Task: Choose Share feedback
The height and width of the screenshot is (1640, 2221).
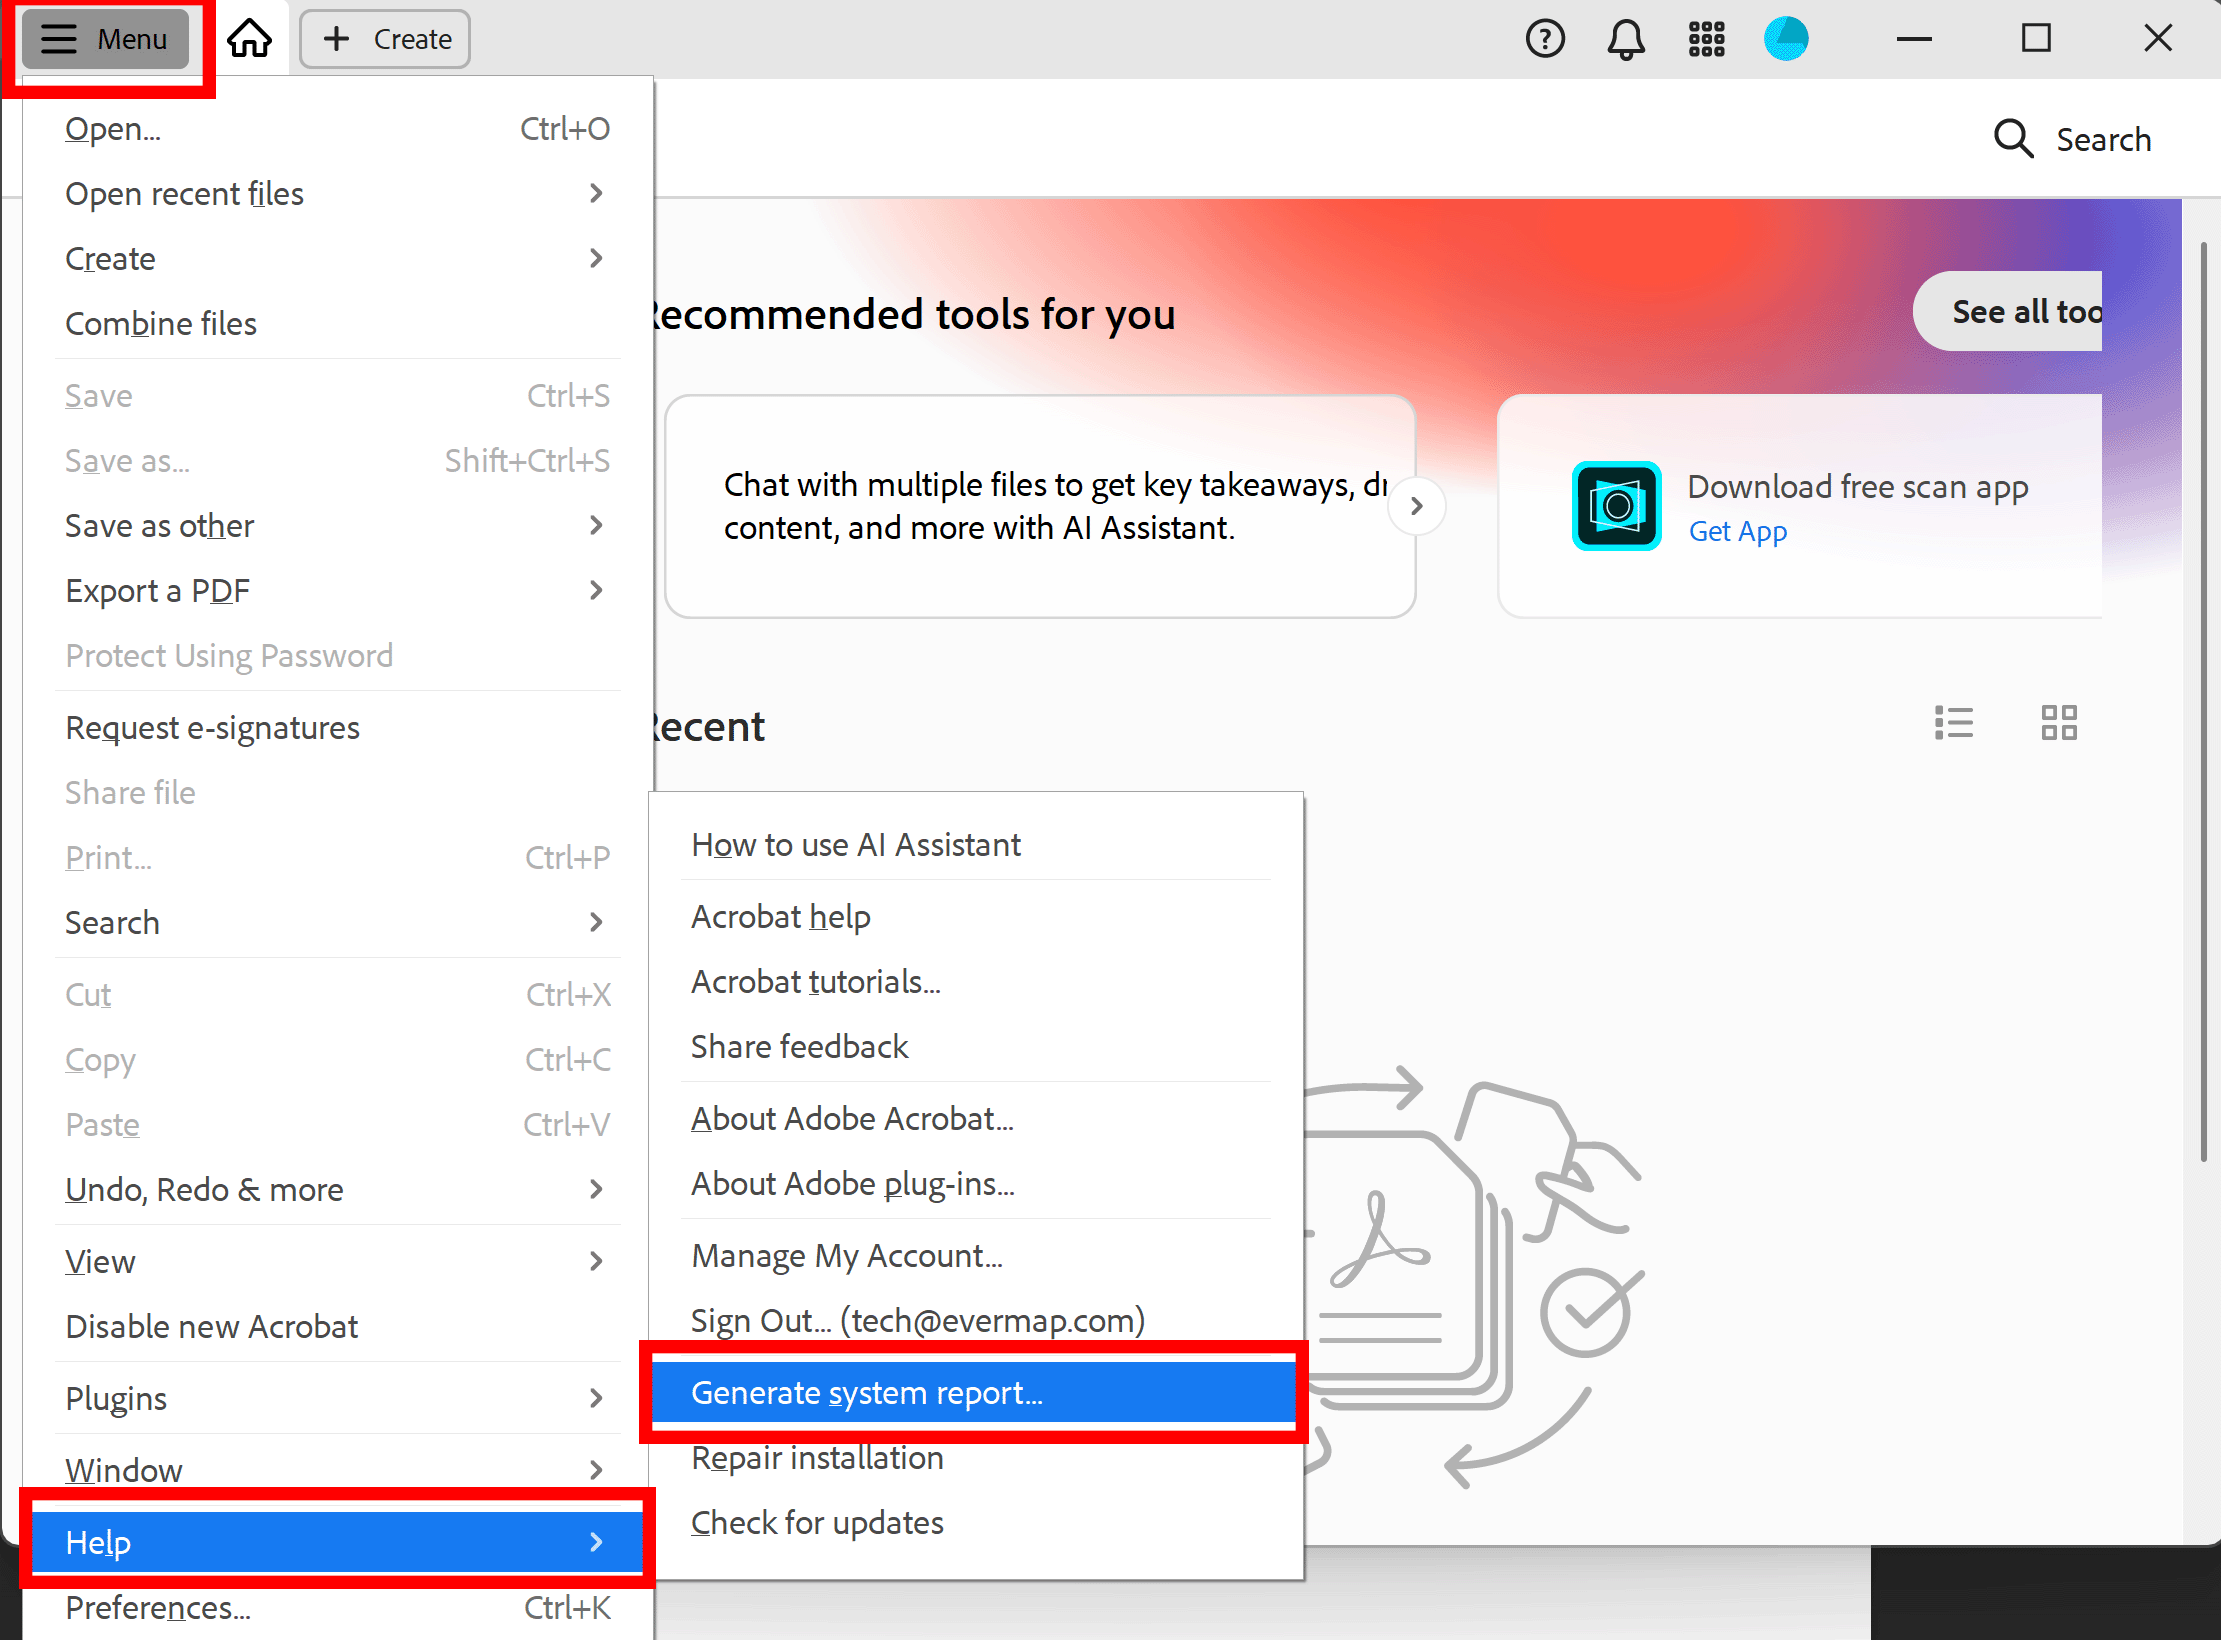Action: [976, 1047]
